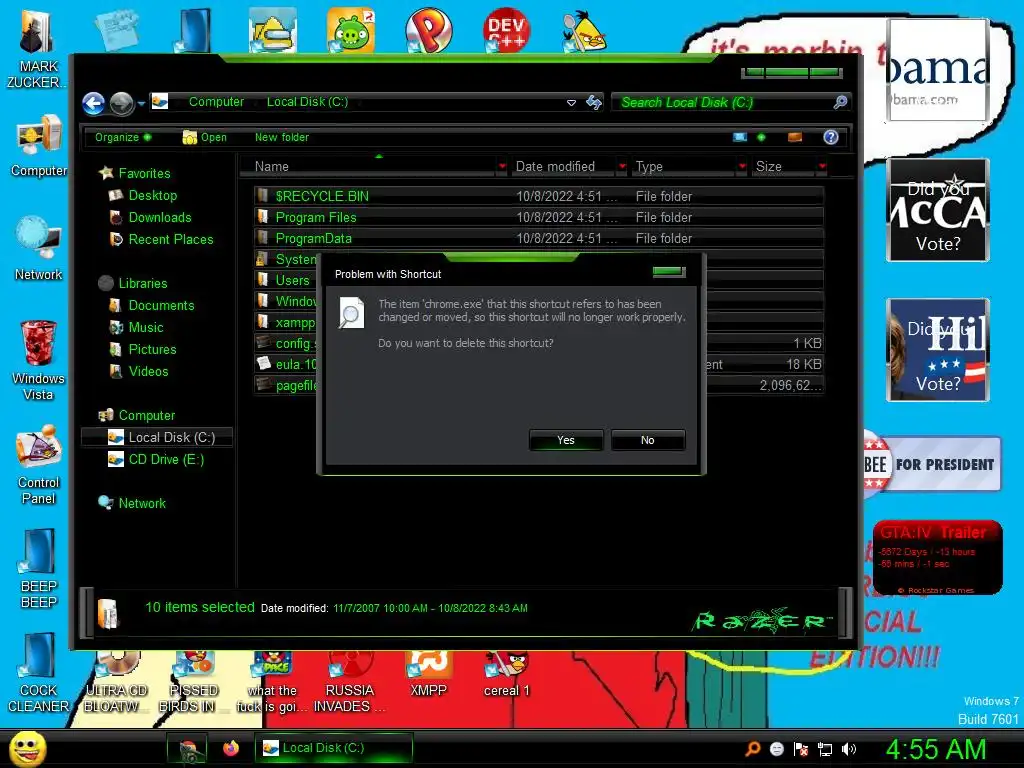The image size is (1024, 768).
Task: Select Computer in the navigation pane
Action: (x=136, y=415)
